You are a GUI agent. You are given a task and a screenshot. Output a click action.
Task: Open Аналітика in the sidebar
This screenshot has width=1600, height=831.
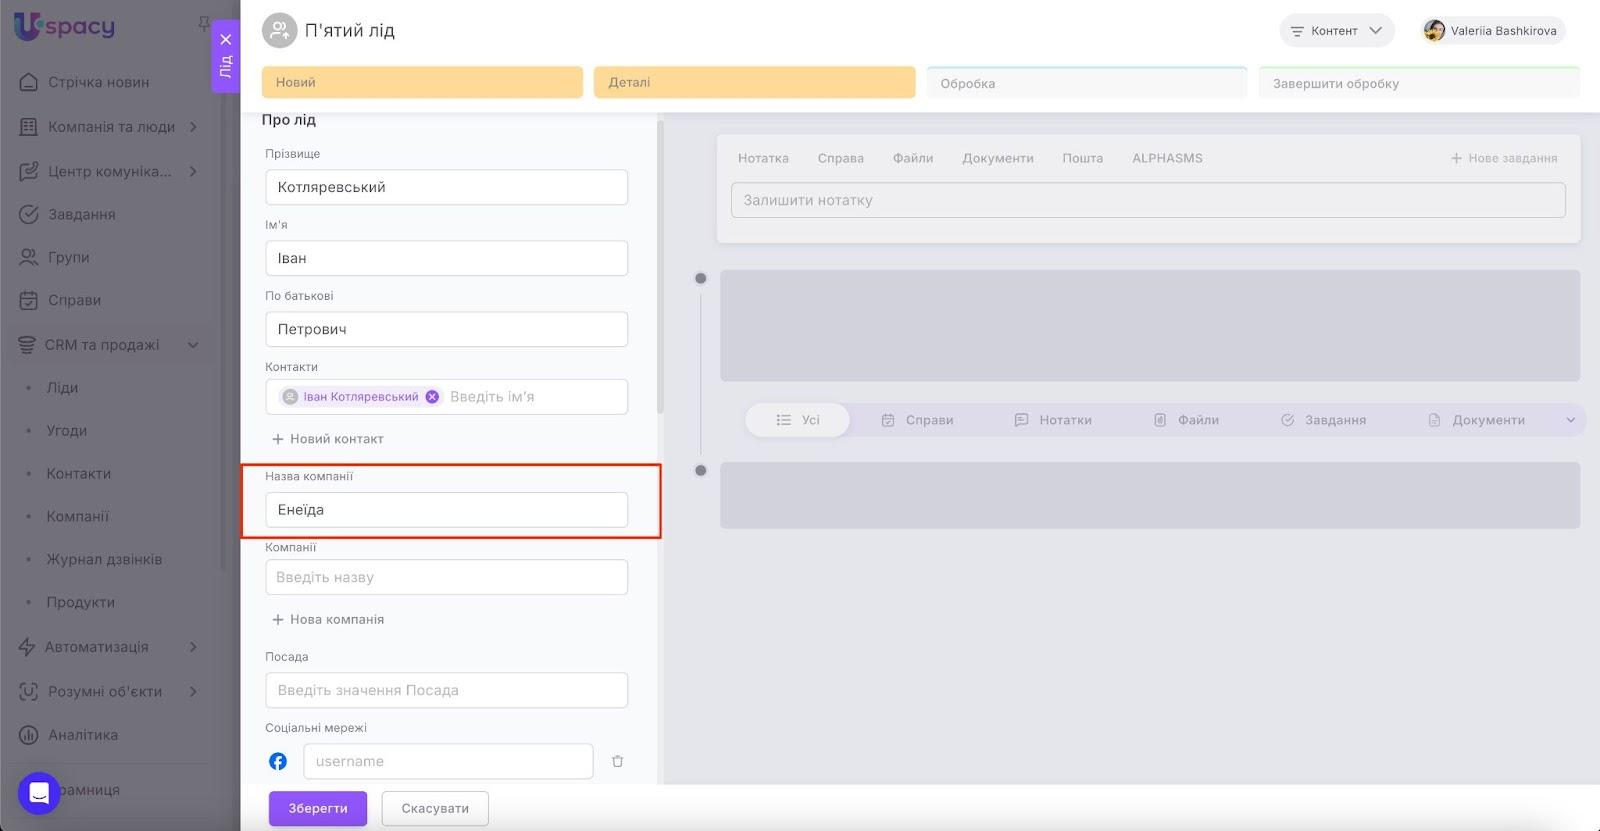click(82, 735)
